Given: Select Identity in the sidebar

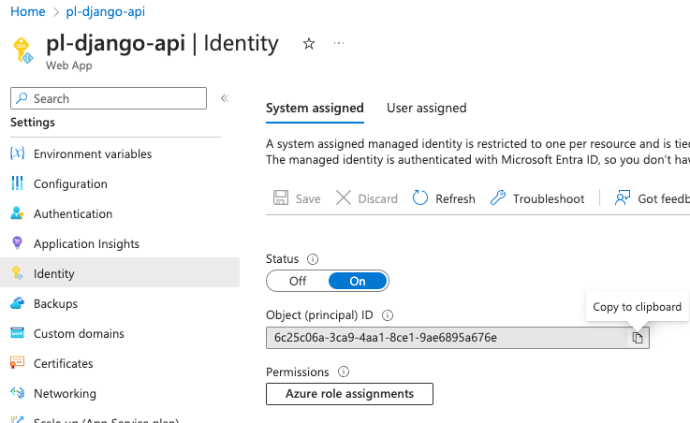Looking at the screenshot, I should click(x=120, y=272).
